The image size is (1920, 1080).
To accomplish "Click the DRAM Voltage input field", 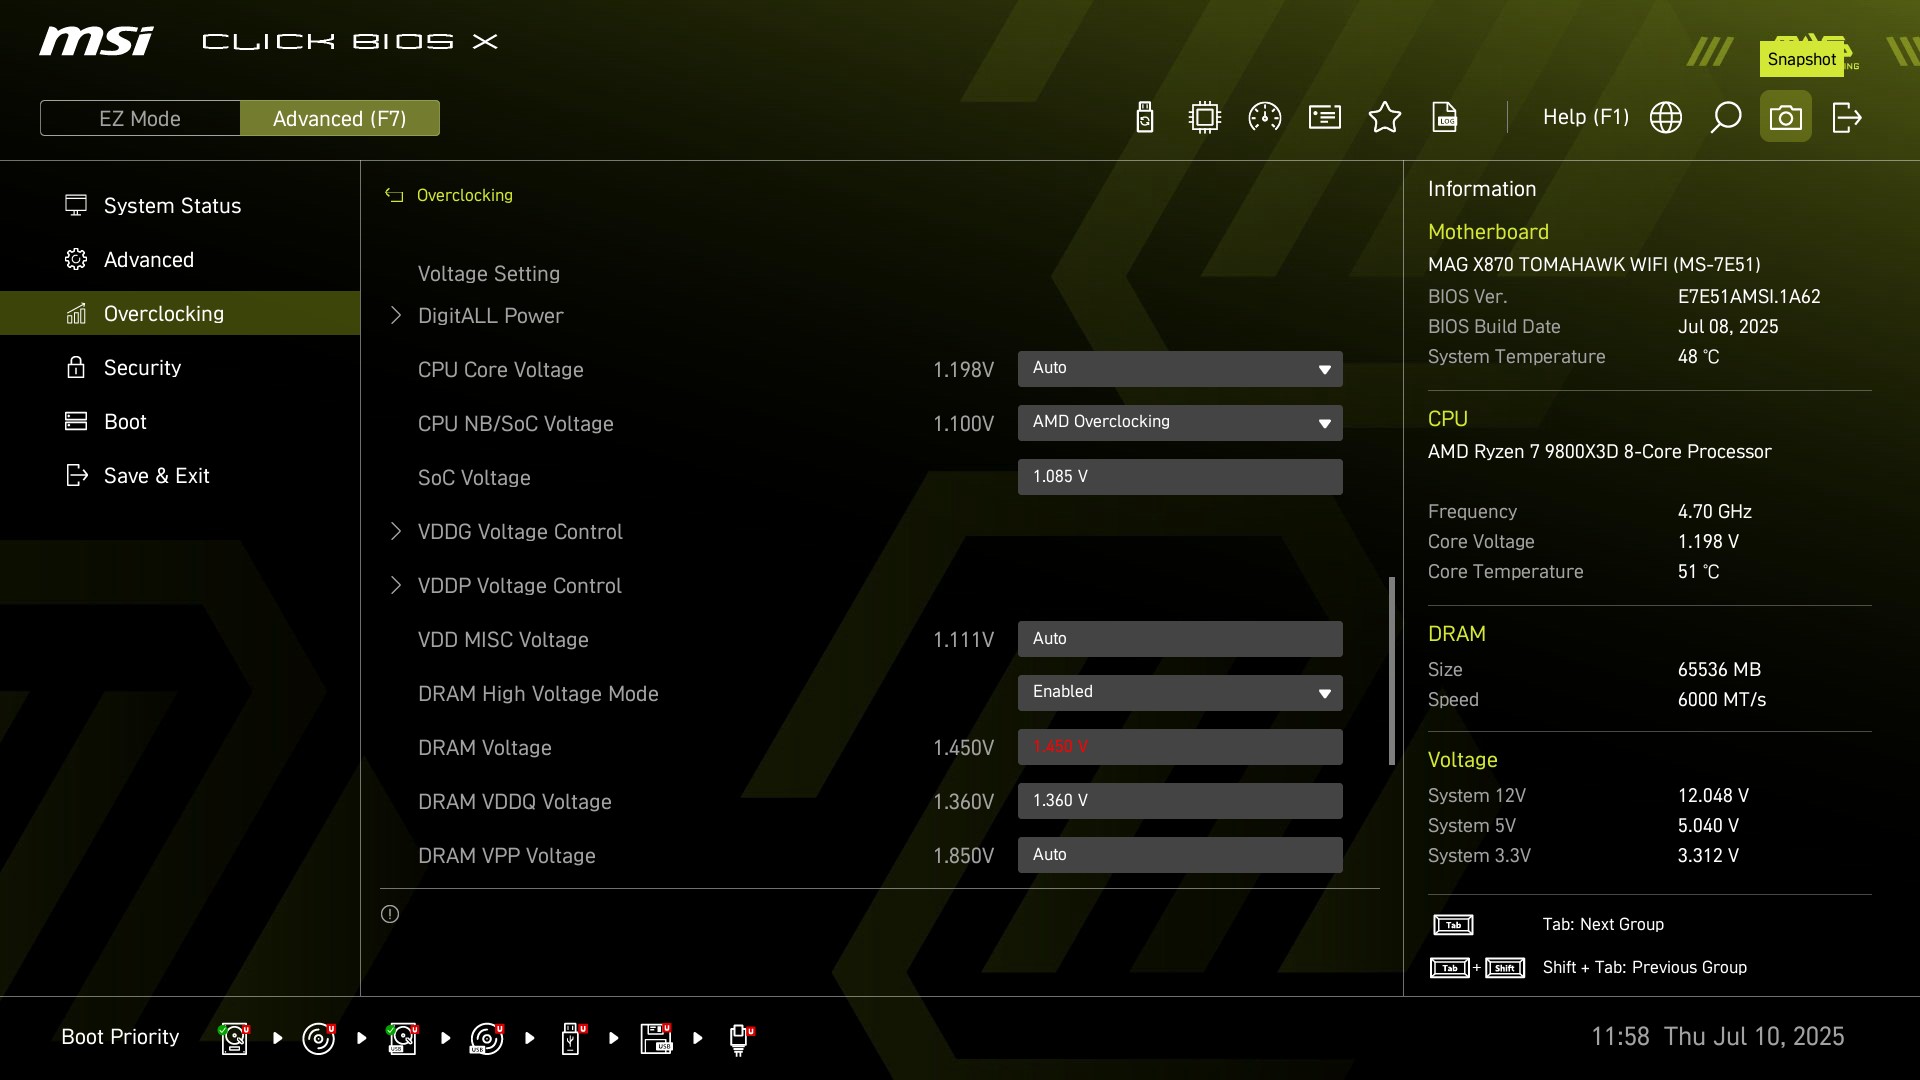I will click(1180, 747).
